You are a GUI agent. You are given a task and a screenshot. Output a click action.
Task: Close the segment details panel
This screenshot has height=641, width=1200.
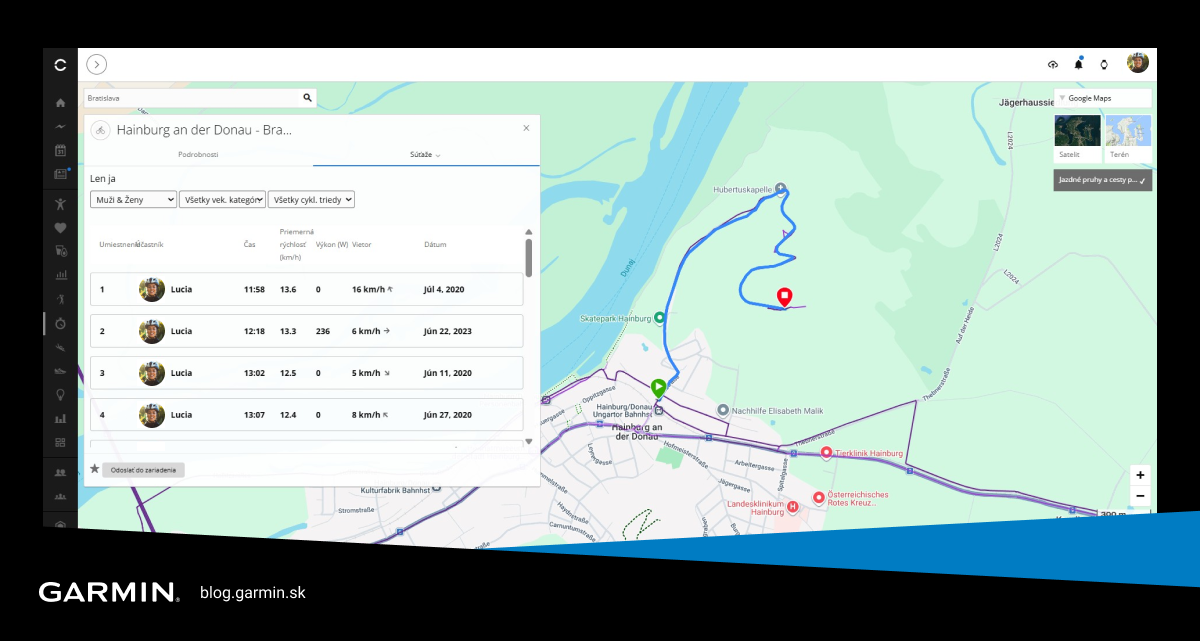tap(527, 128)
